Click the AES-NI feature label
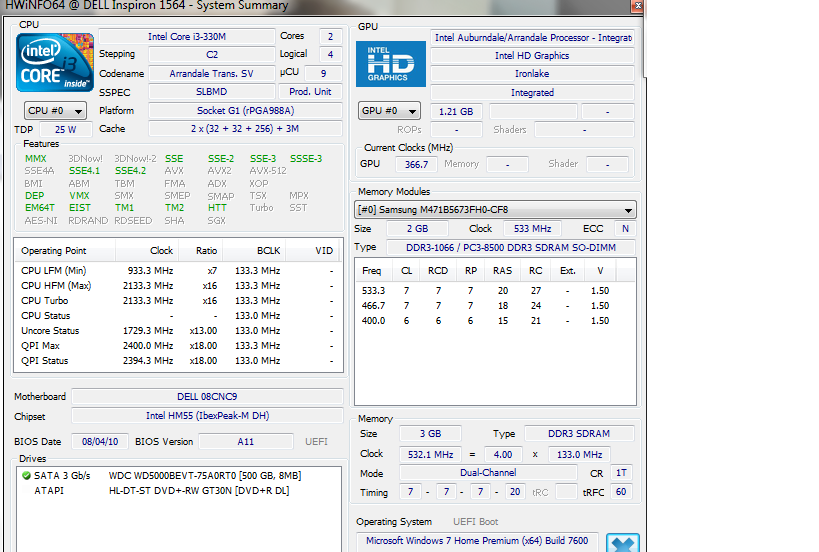This screenshot has width=819, height=552. point(41,221)
